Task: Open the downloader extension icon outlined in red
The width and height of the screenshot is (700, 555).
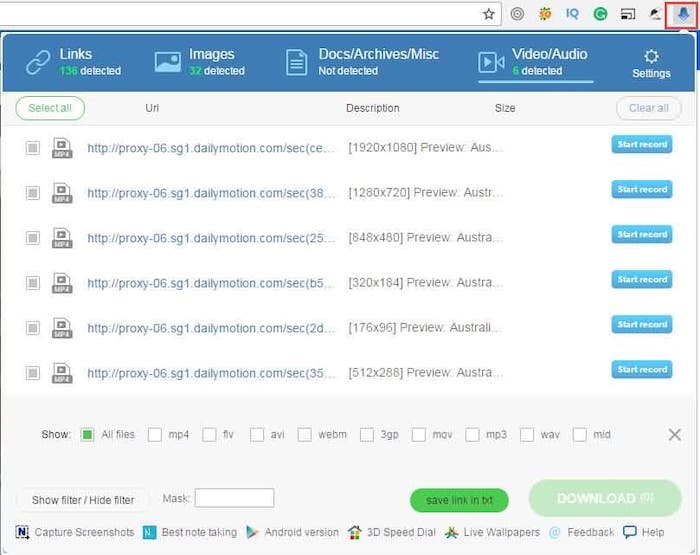Action: click(682, 15)
